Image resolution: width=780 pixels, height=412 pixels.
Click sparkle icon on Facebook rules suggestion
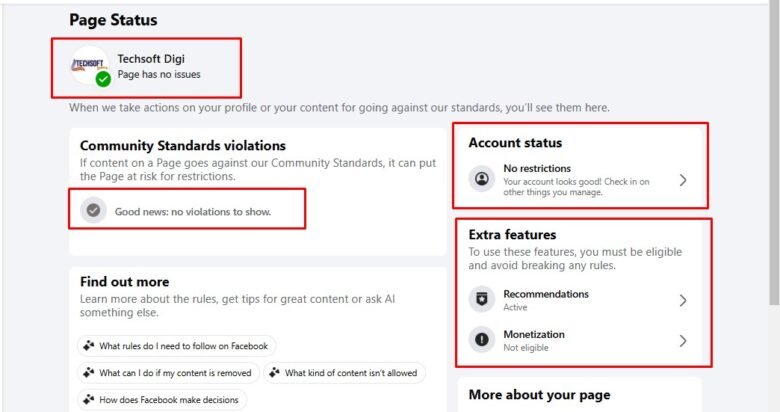click(89, 346)
